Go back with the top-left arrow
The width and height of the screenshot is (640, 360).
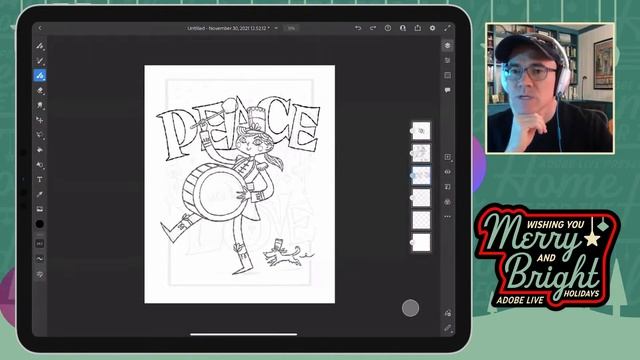pyautogui.click(x=40, y=28)
